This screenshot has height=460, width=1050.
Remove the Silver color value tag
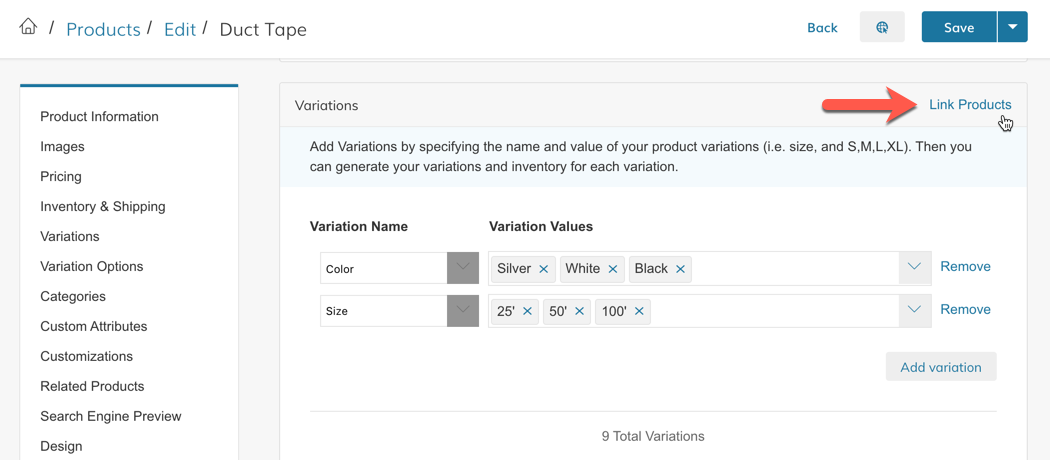544,269
